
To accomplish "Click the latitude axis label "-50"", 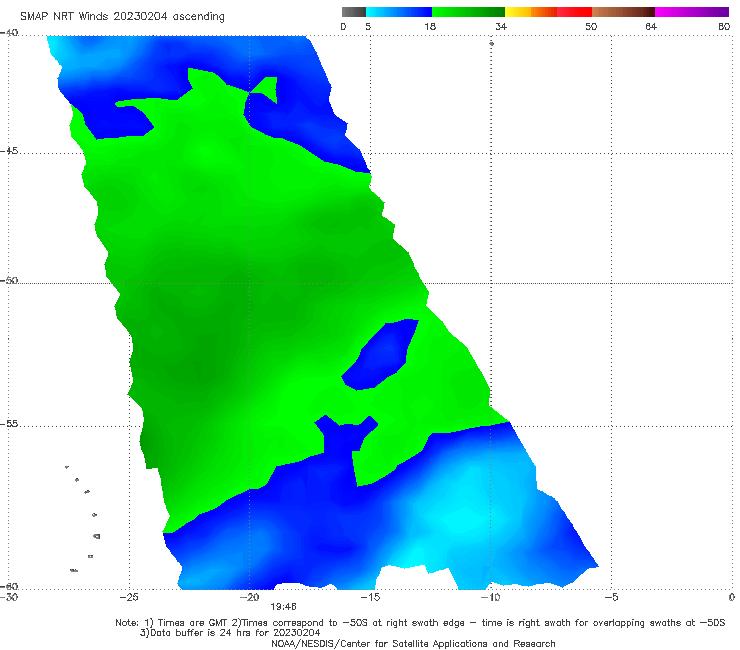I will (9, 280).
